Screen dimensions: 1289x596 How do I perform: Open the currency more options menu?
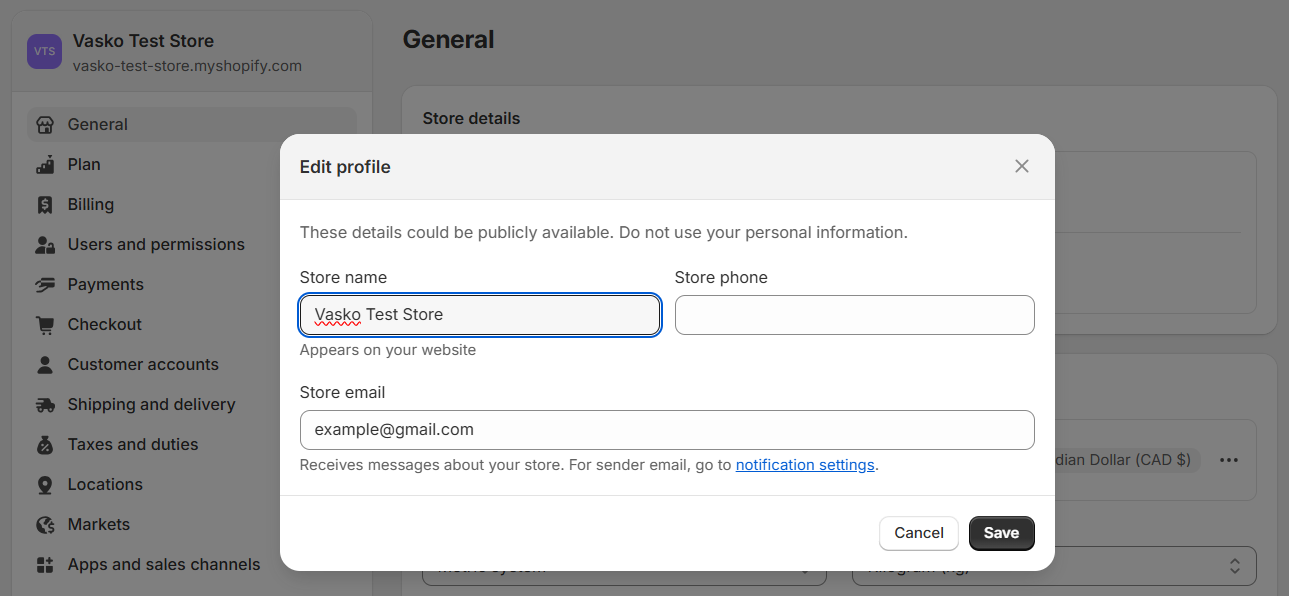click(1229, 460)
